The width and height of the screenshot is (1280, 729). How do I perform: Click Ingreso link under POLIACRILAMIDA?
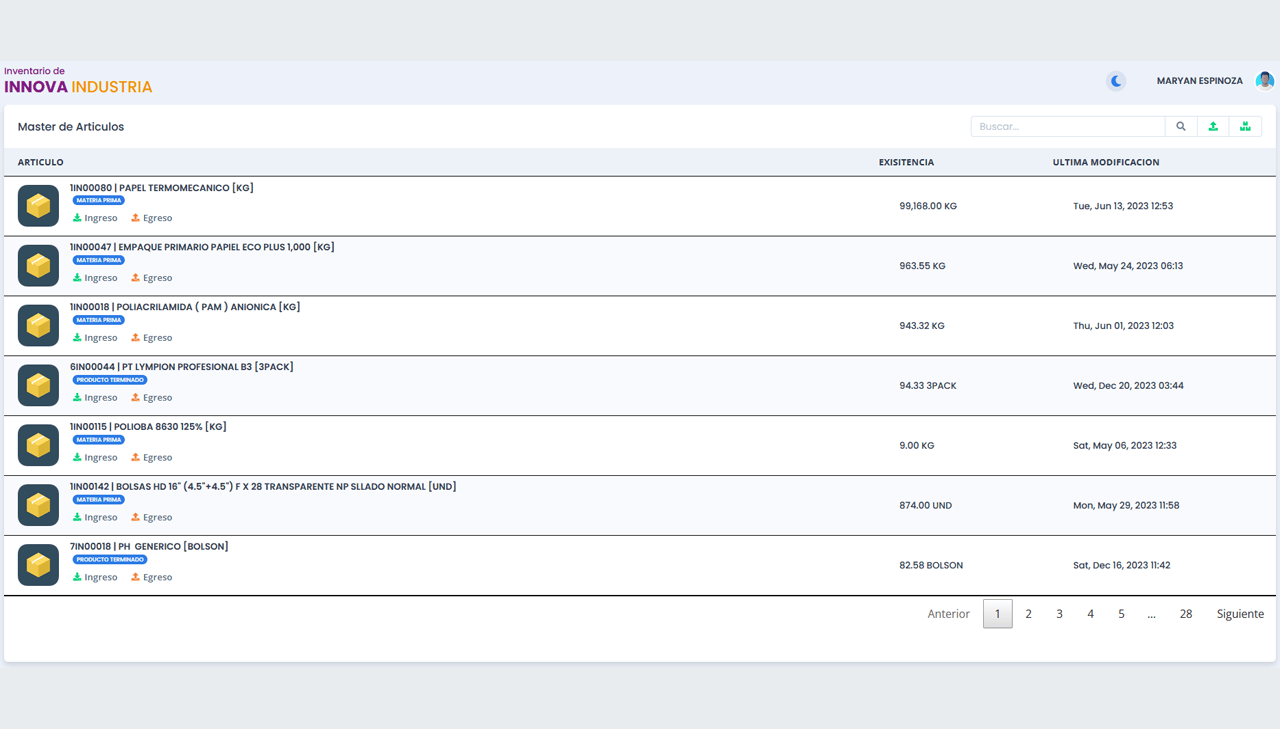[95, 337]
